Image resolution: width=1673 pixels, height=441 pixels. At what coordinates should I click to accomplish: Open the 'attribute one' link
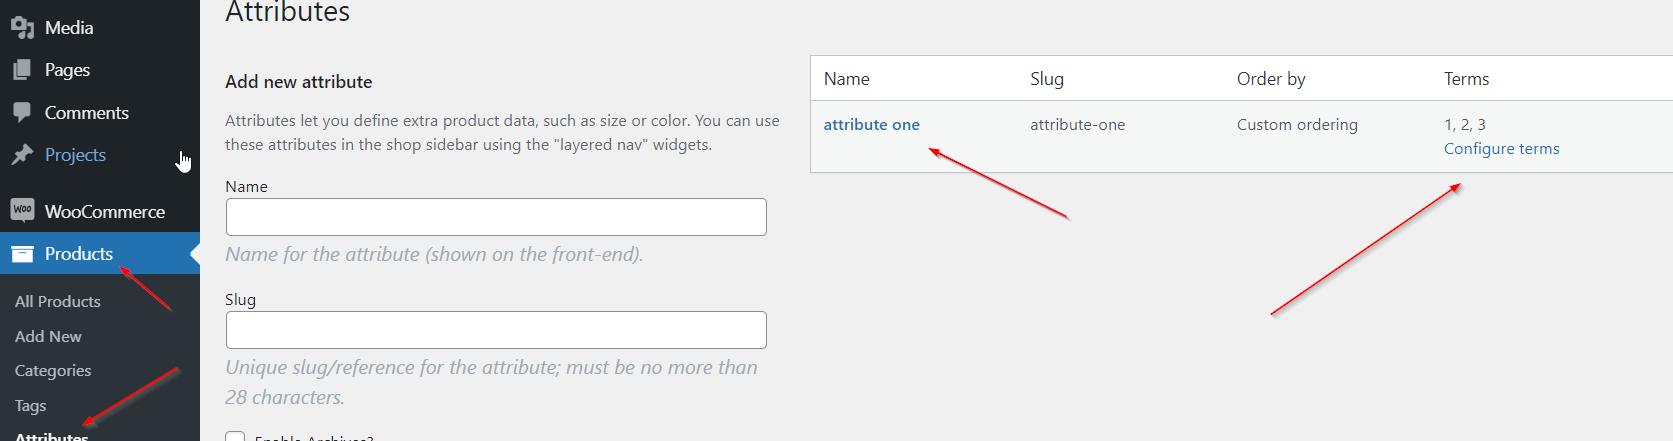pos(871,125)
